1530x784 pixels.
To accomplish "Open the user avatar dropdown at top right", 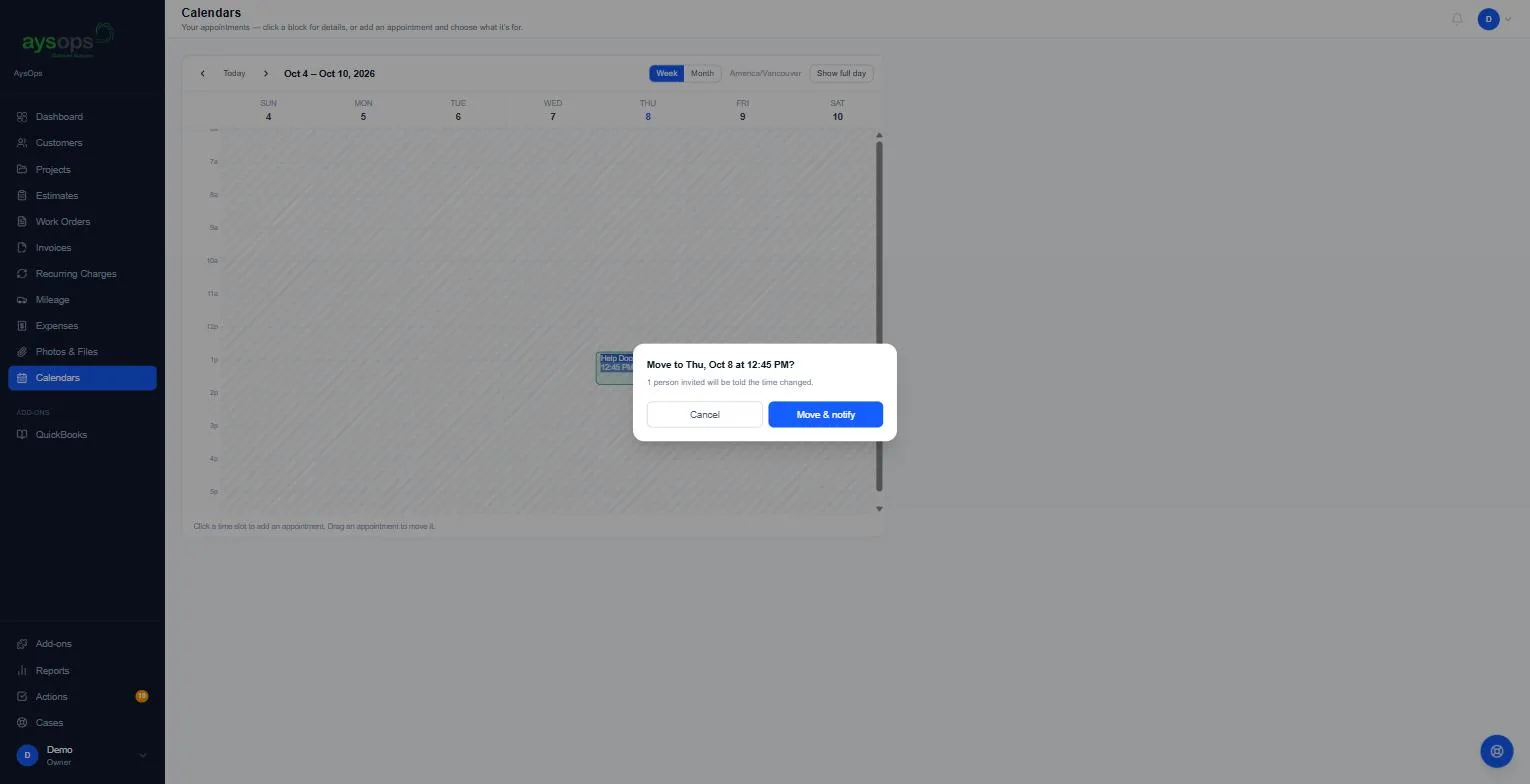I will pyautogui.click(x=1495, y=19).
